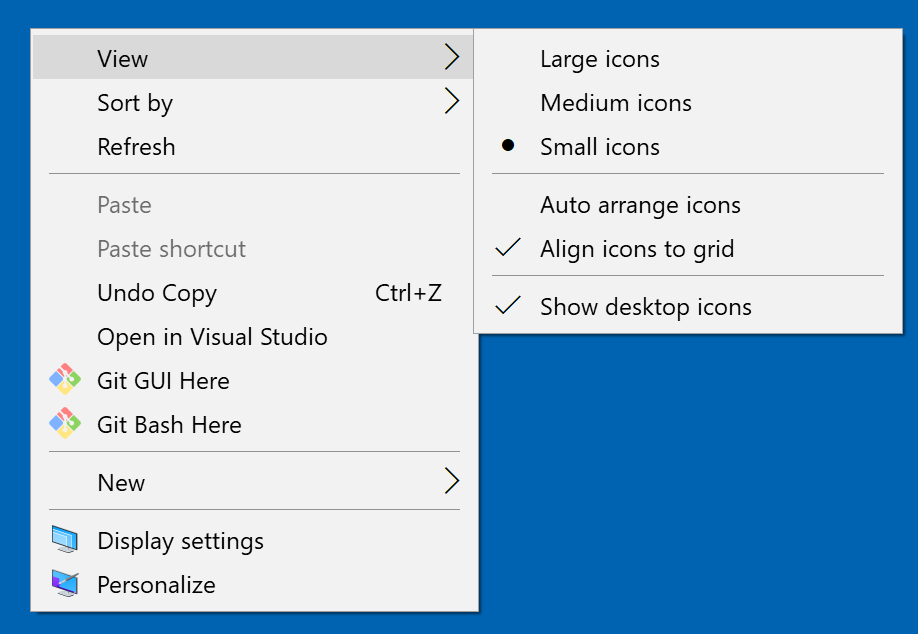The height and width of the screenshot is (634, 918).
Task: Click the Git GUI Here icon
Action: (64, 379)
